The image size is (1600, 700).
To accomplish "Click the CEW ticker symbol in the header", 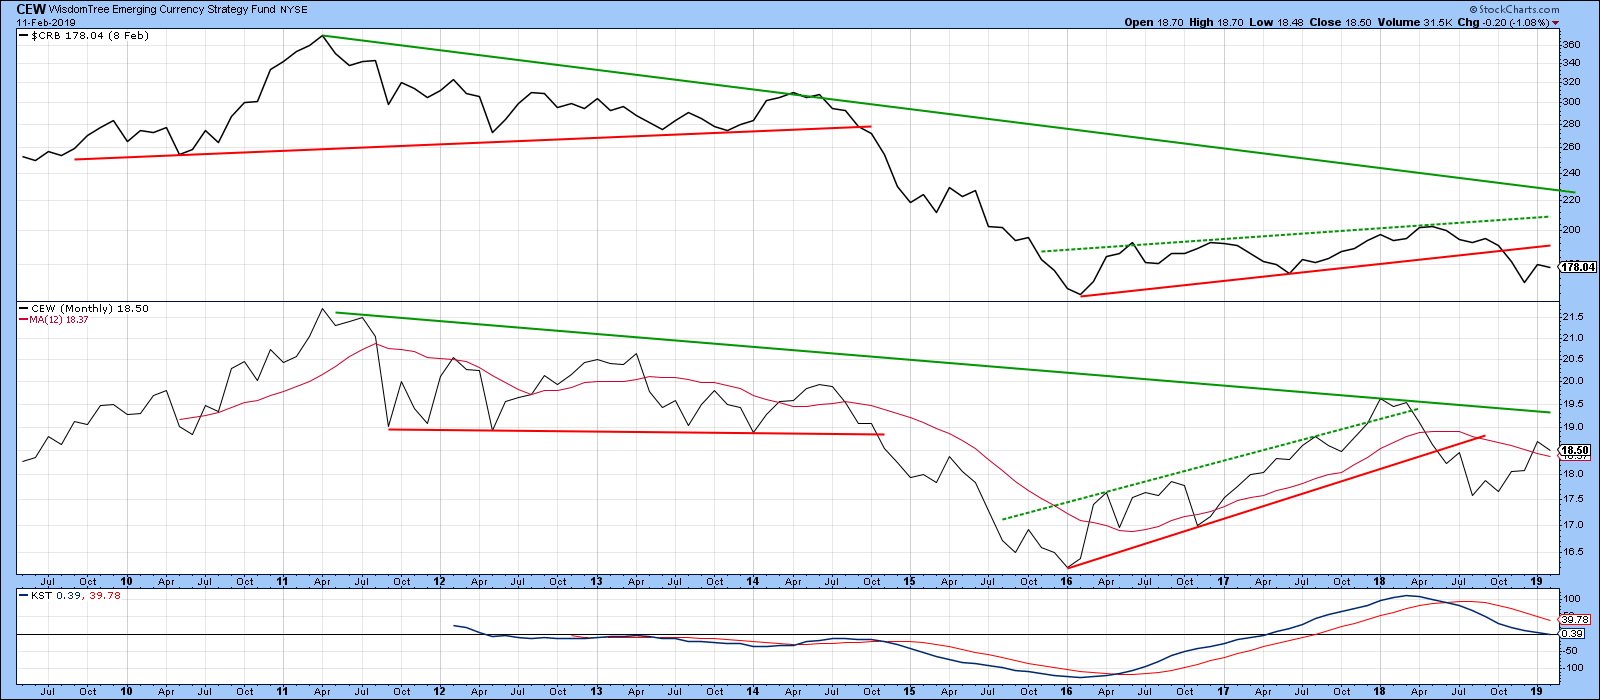I will 29,9.
